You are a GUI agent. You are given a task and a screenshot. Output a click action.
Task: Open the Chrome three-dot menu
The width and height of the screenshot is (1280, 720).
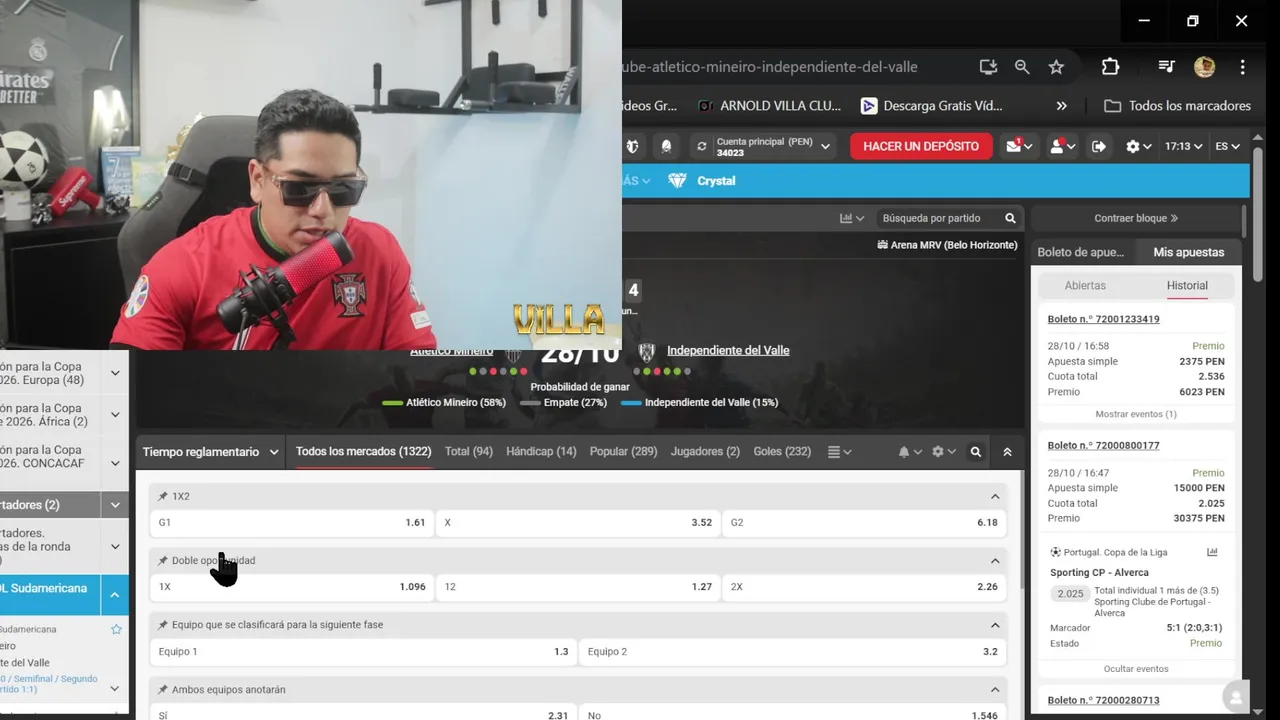(1243, 67)
